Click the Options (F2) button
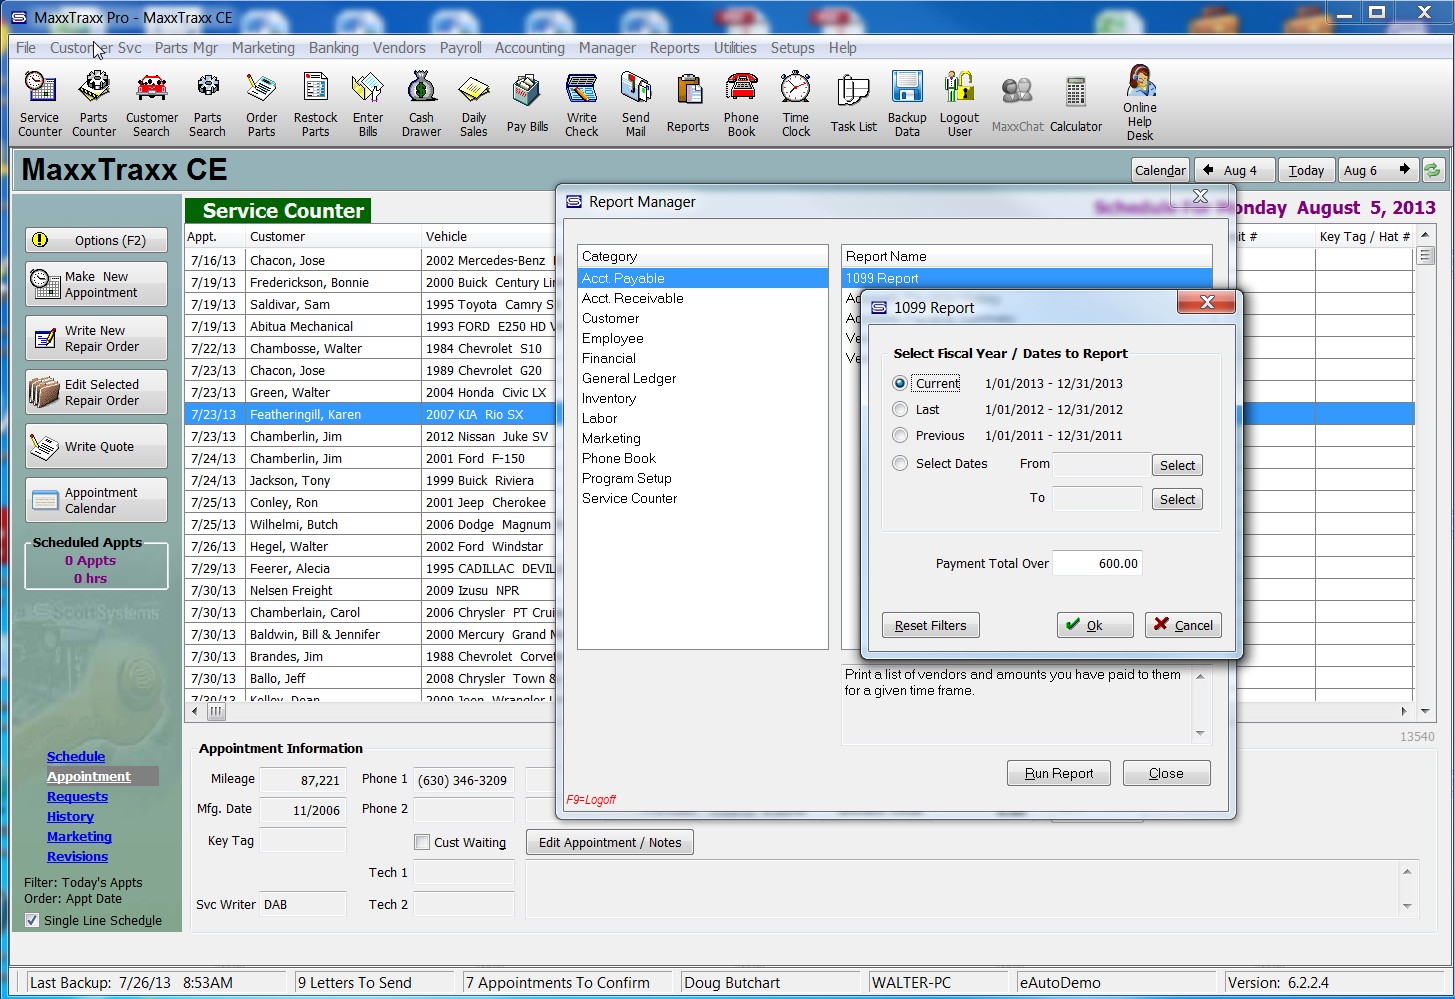 pos(96,240)
